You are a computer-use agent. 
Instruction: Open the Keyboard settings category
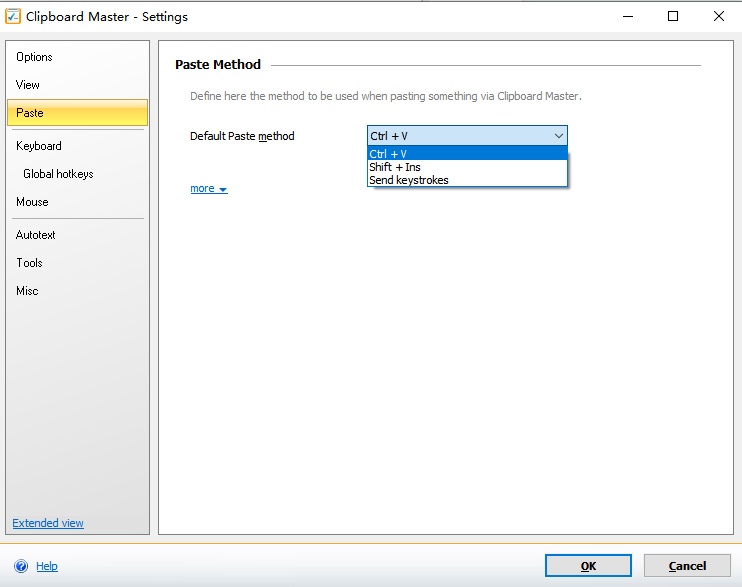click(x=39, y=146)
